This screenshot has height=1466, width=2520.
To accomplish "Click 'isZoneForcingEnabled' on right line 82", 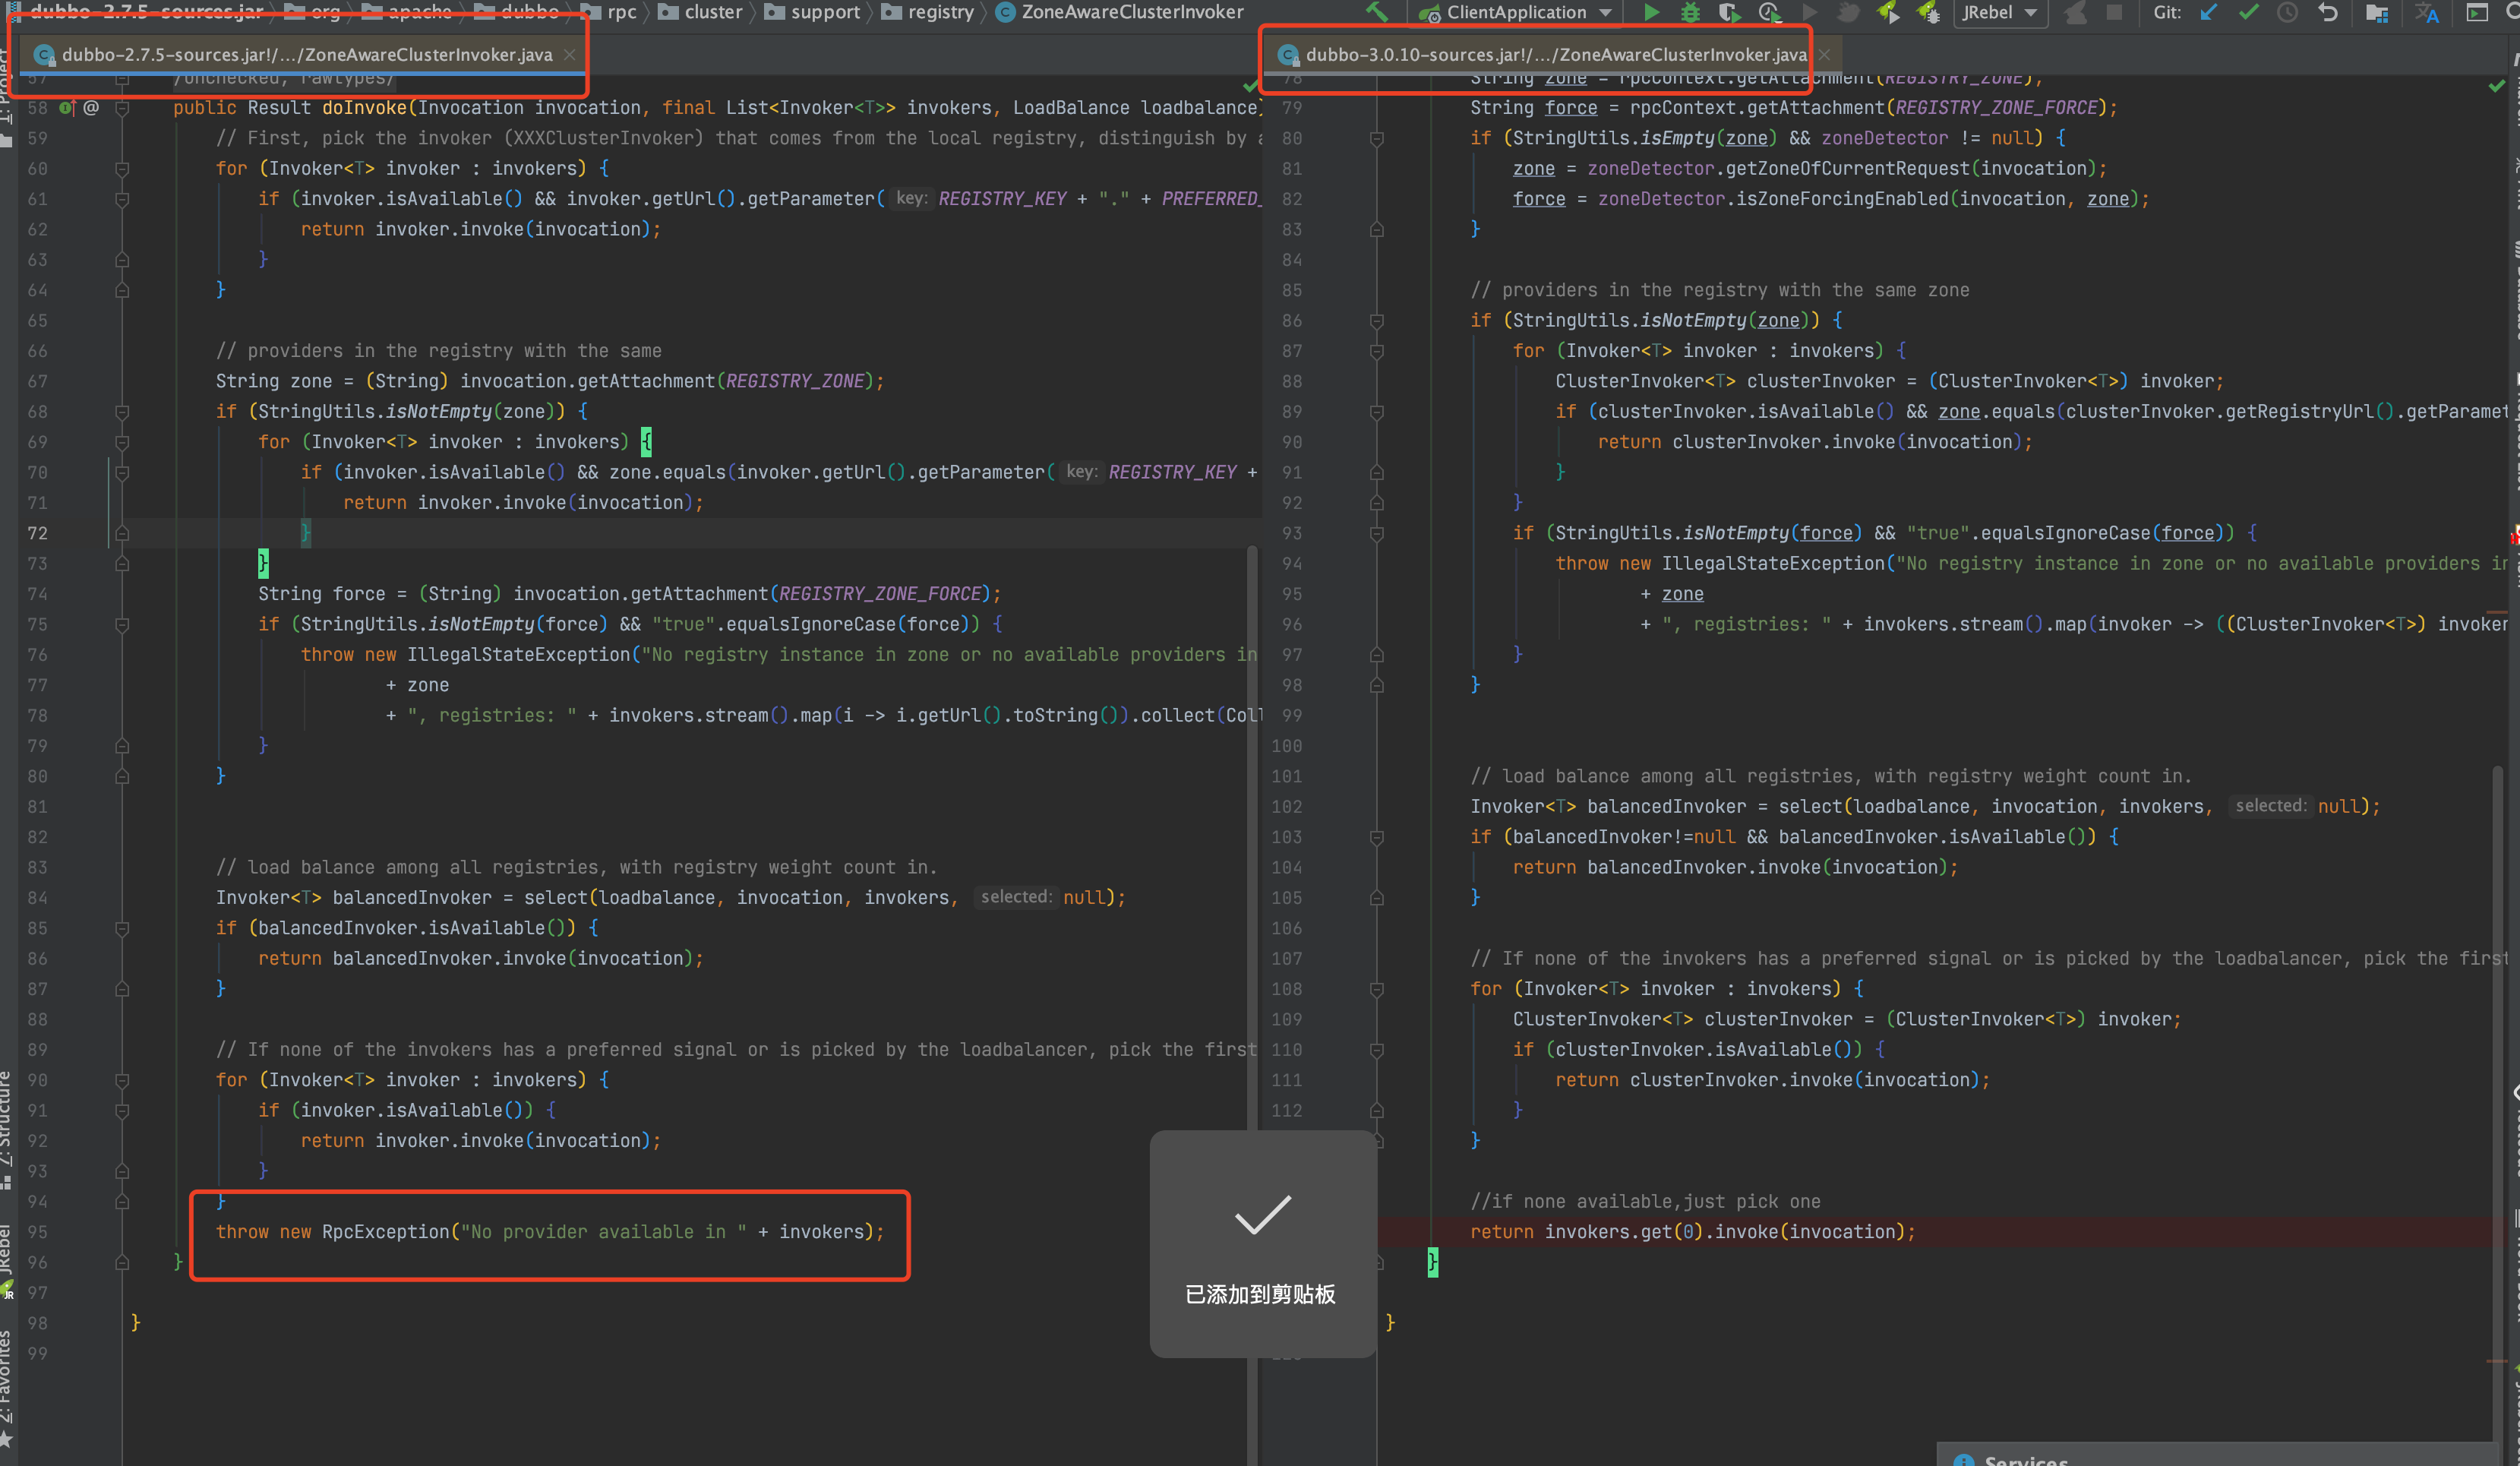I will [1843, 199].
